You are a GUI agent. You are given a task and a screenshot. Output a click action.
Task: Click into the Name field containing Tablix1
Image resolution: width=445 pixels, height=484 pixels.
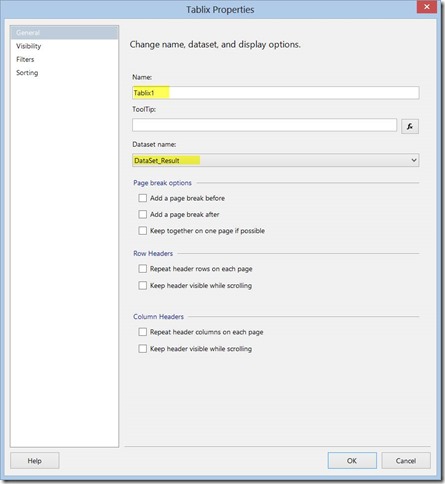click(276, 93)
